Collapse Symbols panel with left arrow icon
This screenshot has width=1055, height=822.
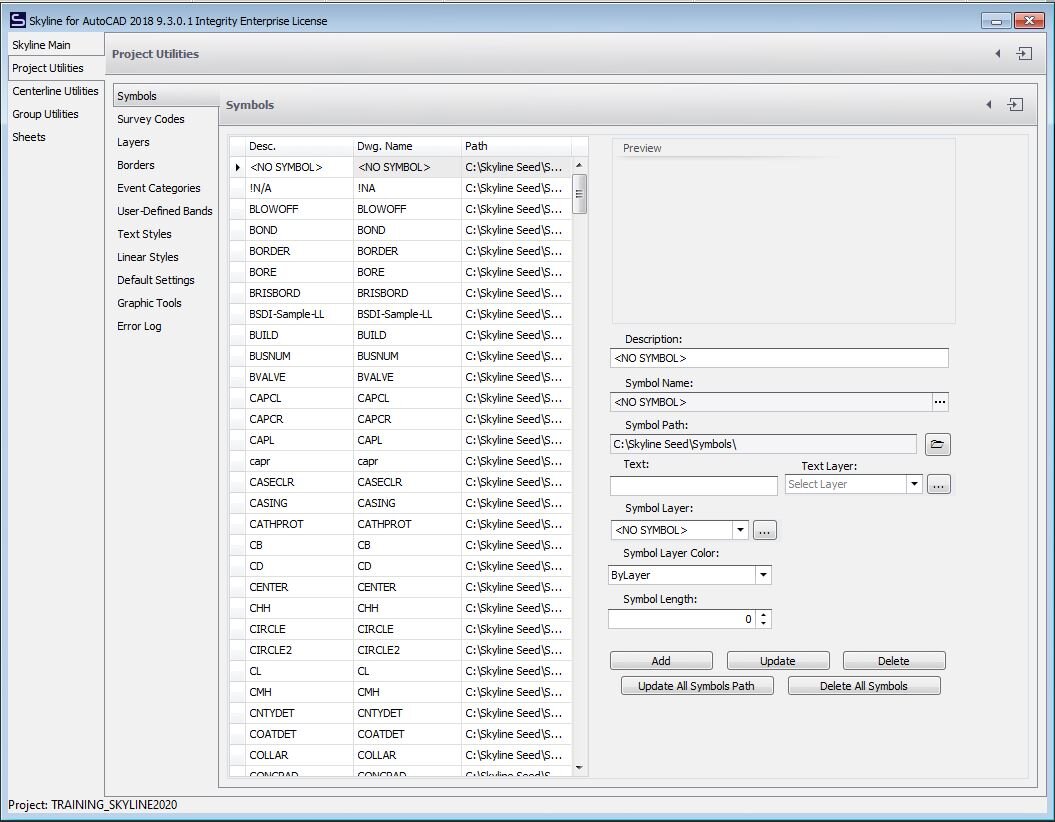tap(988, 104)
